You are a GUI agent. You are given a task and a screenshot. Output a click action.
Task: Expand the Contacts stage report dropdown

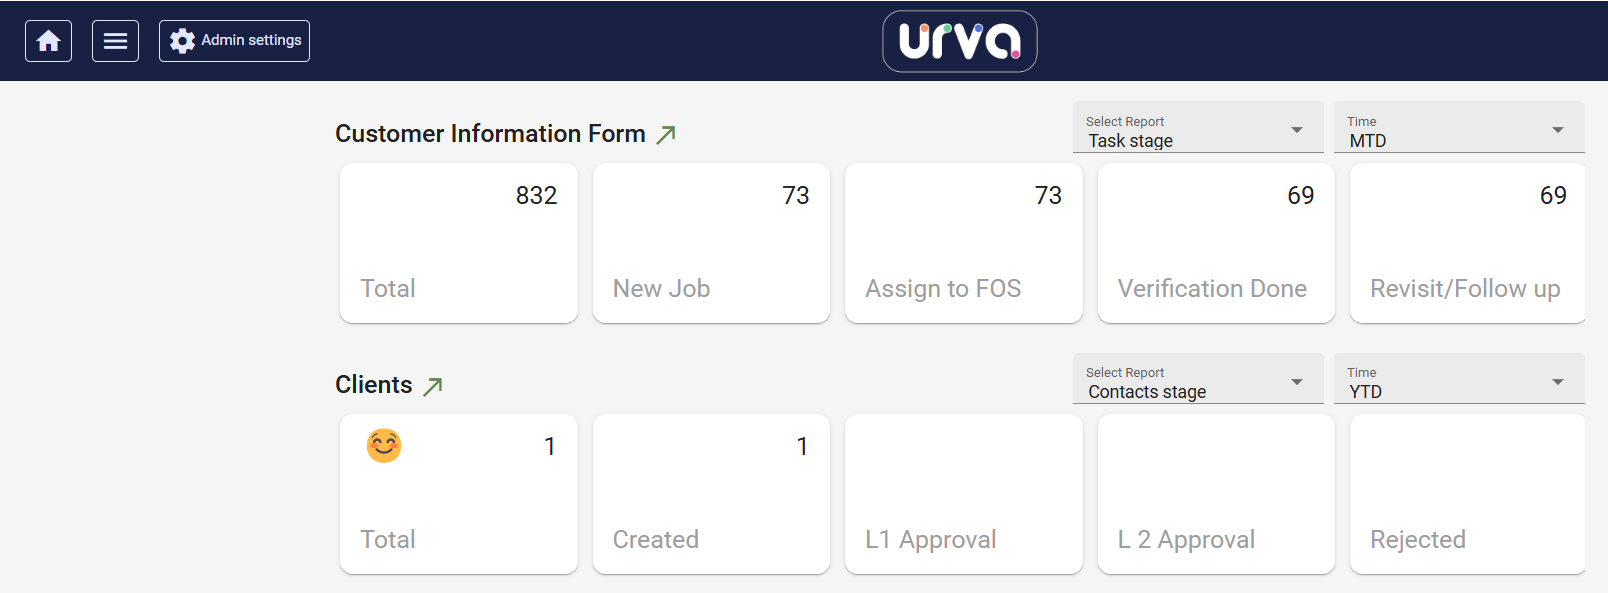click(x=1197, y=381)
